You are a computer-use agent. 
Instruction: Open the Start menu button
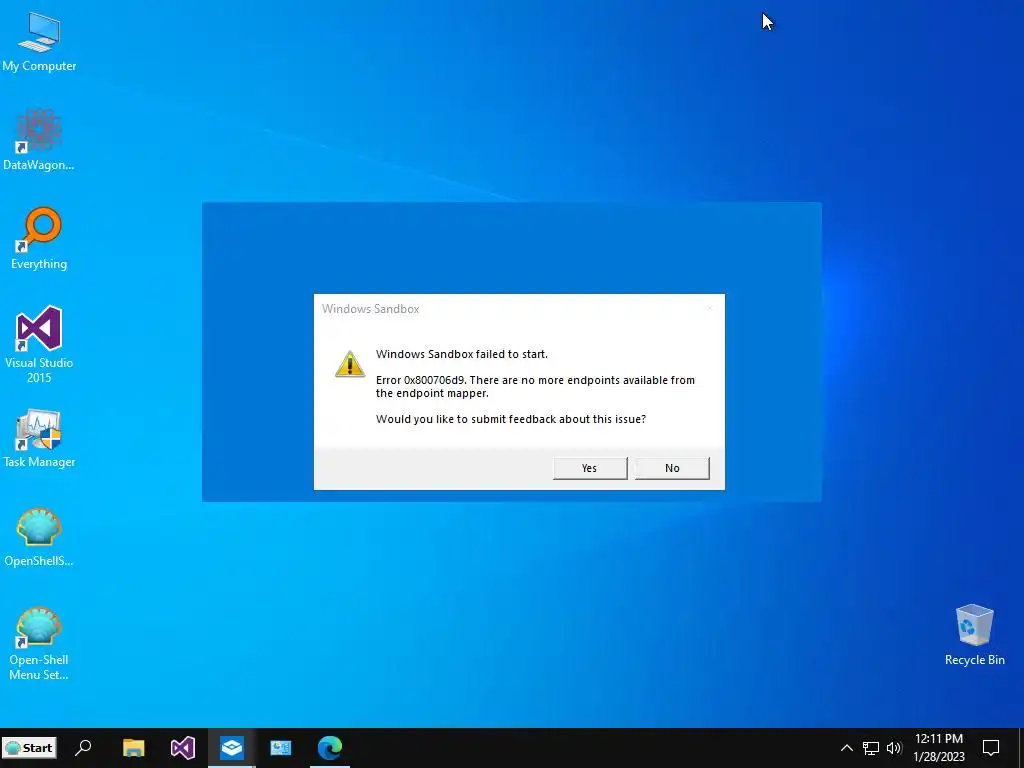tap(29, 748)
